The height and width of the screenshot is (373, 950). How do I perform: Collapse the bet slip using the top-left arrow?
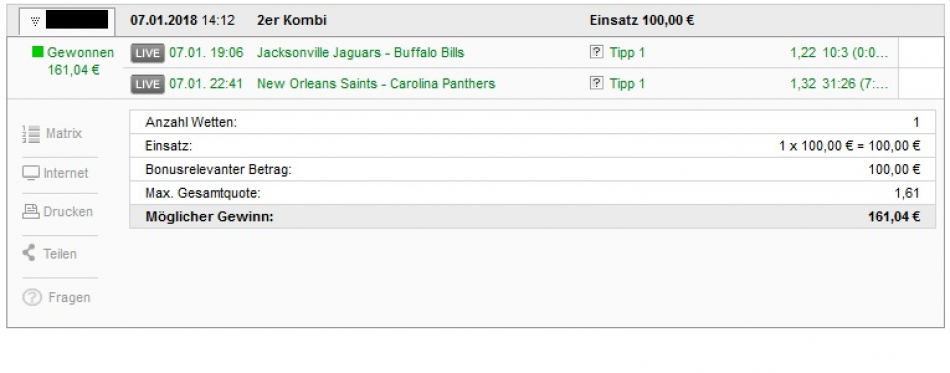tap(35, 21)
